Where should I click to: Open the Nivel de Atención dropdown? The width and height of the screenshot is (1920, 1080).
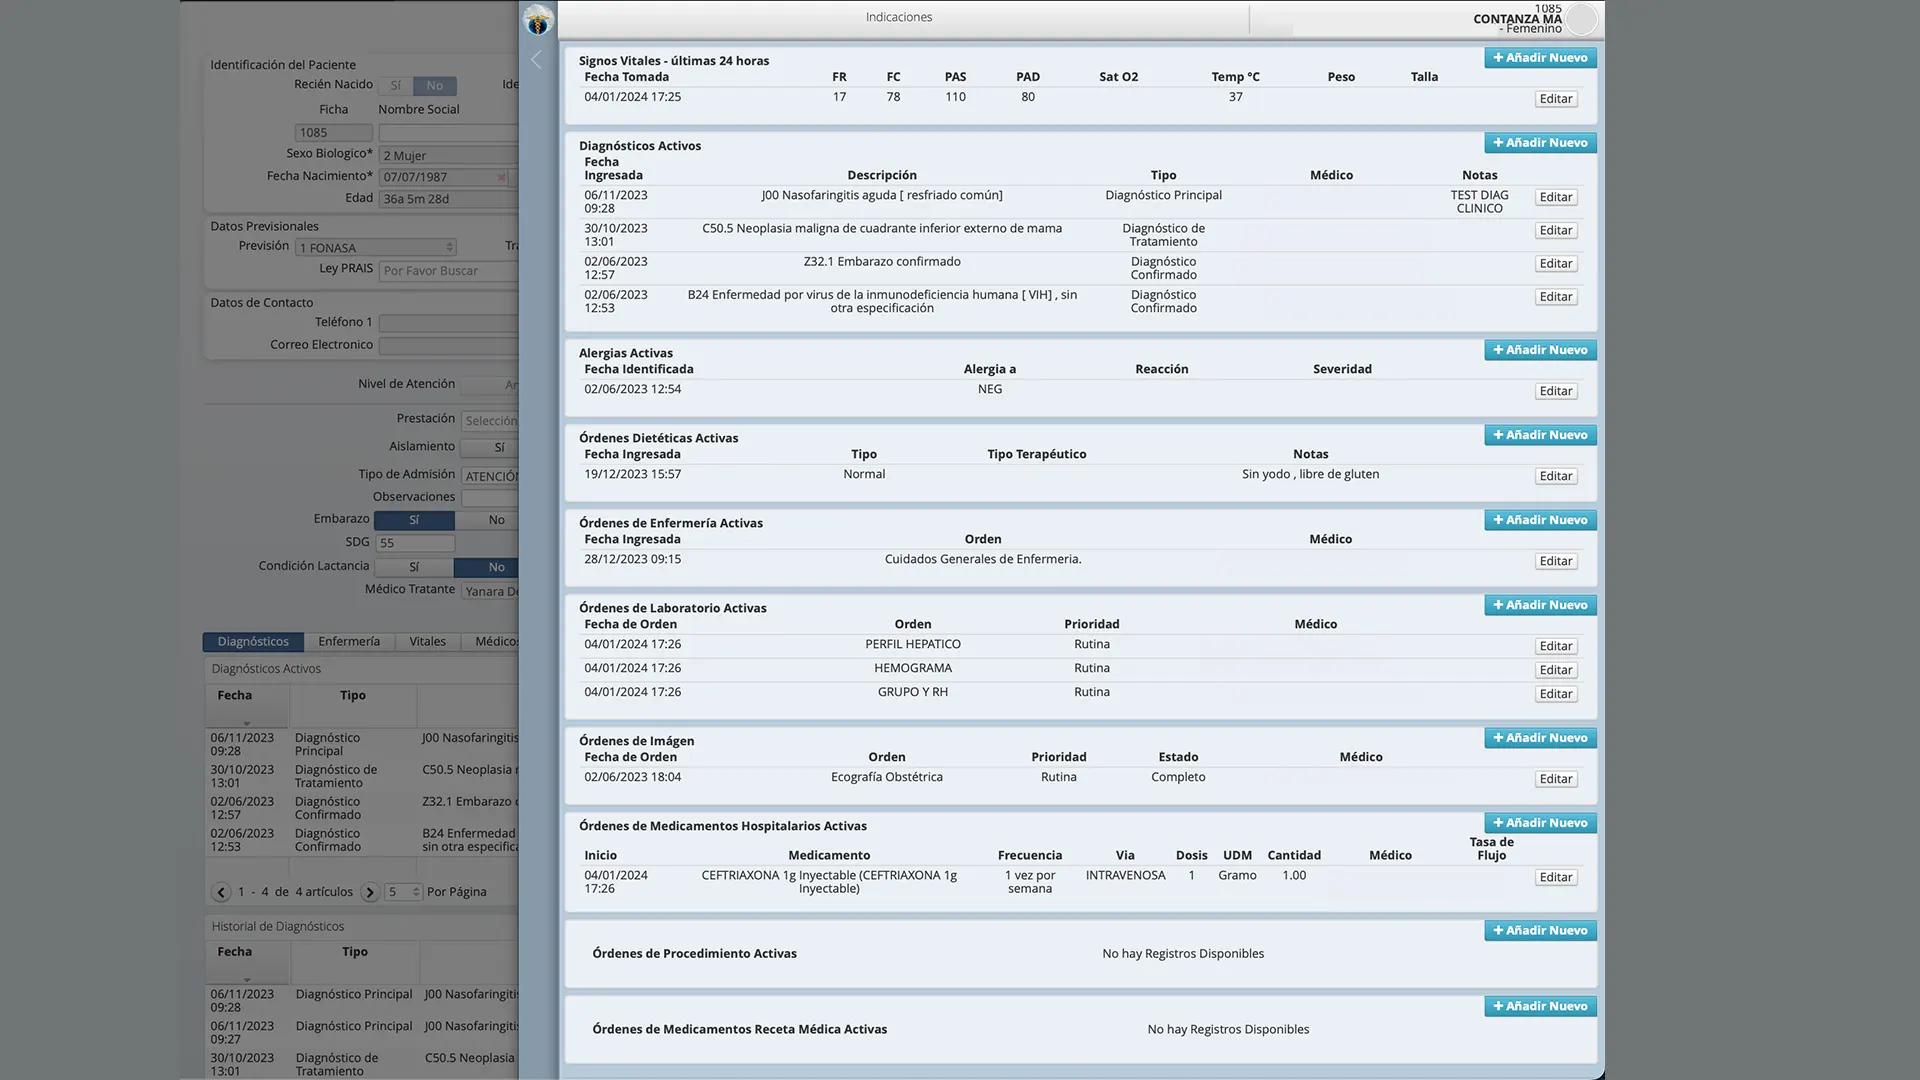tap(490, 385)
